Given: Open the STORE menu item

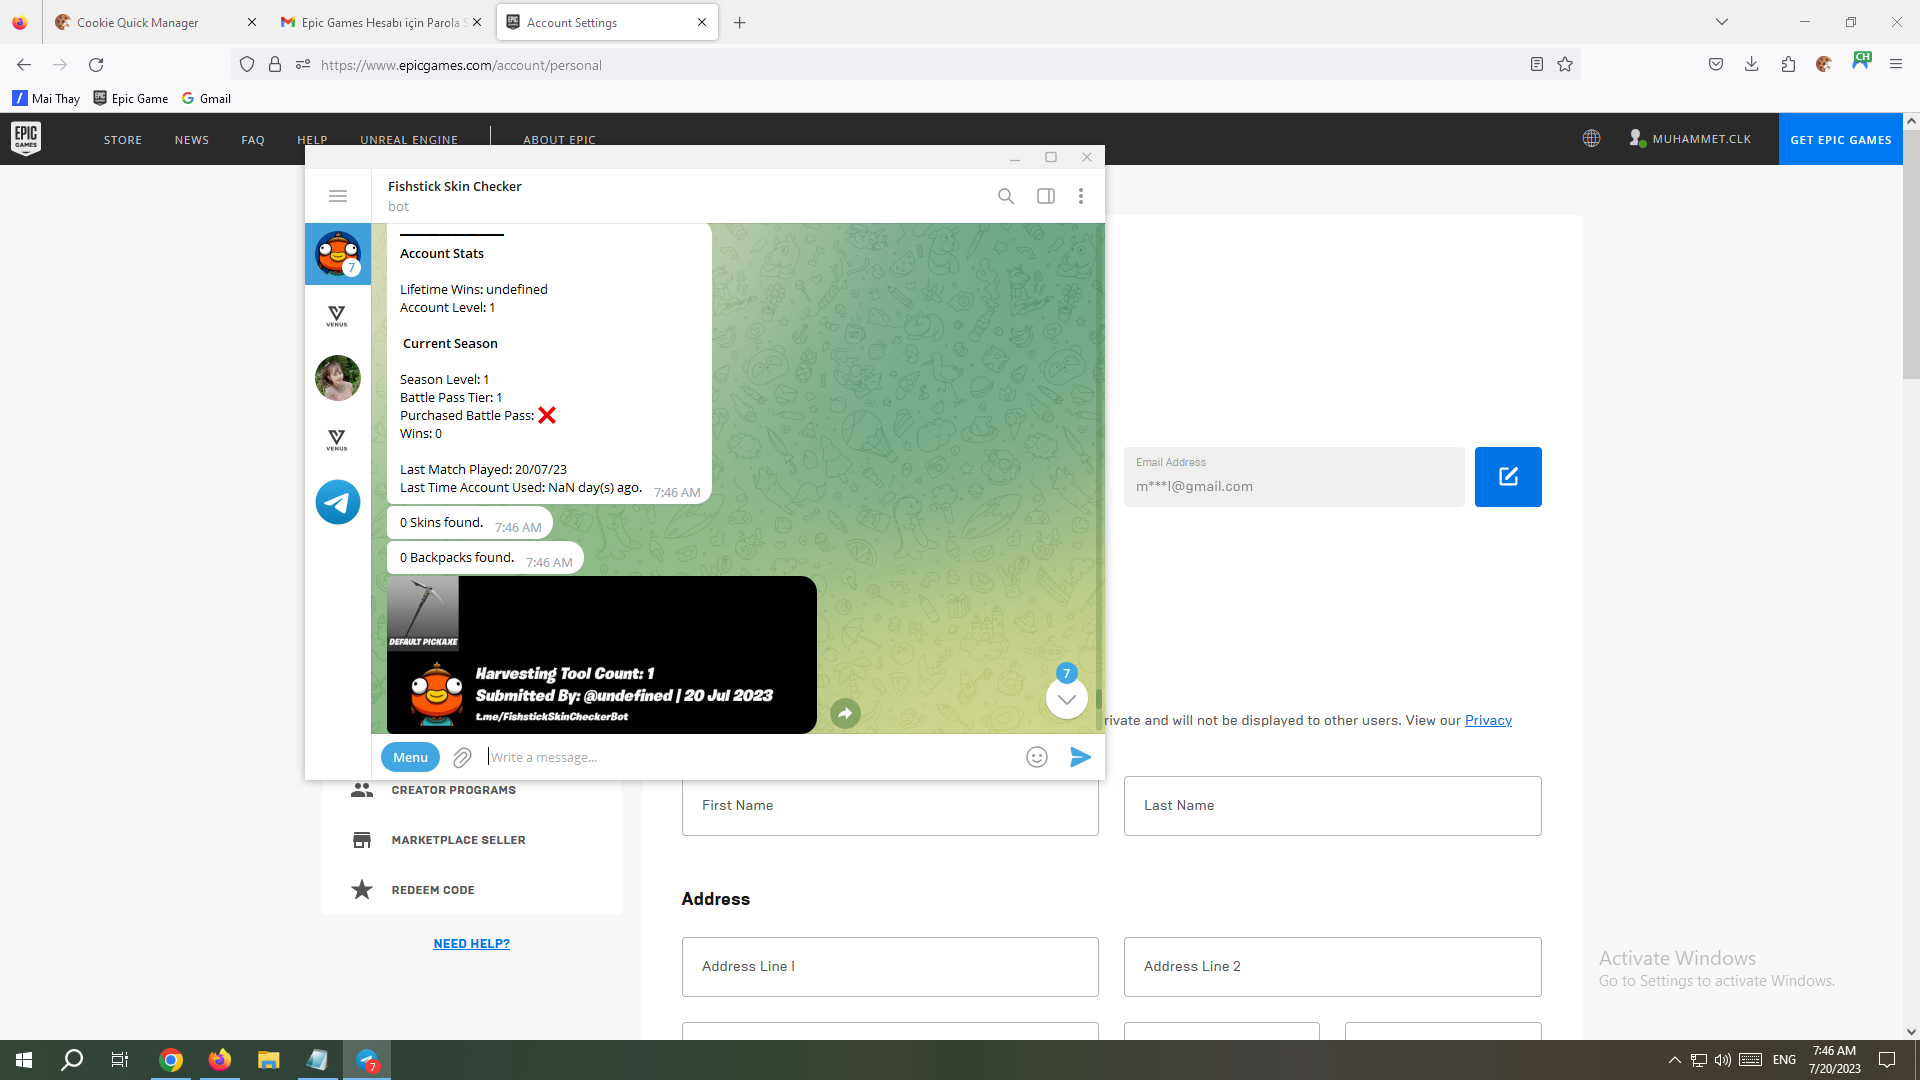Looking at the screenshot, I should point(123,140).
